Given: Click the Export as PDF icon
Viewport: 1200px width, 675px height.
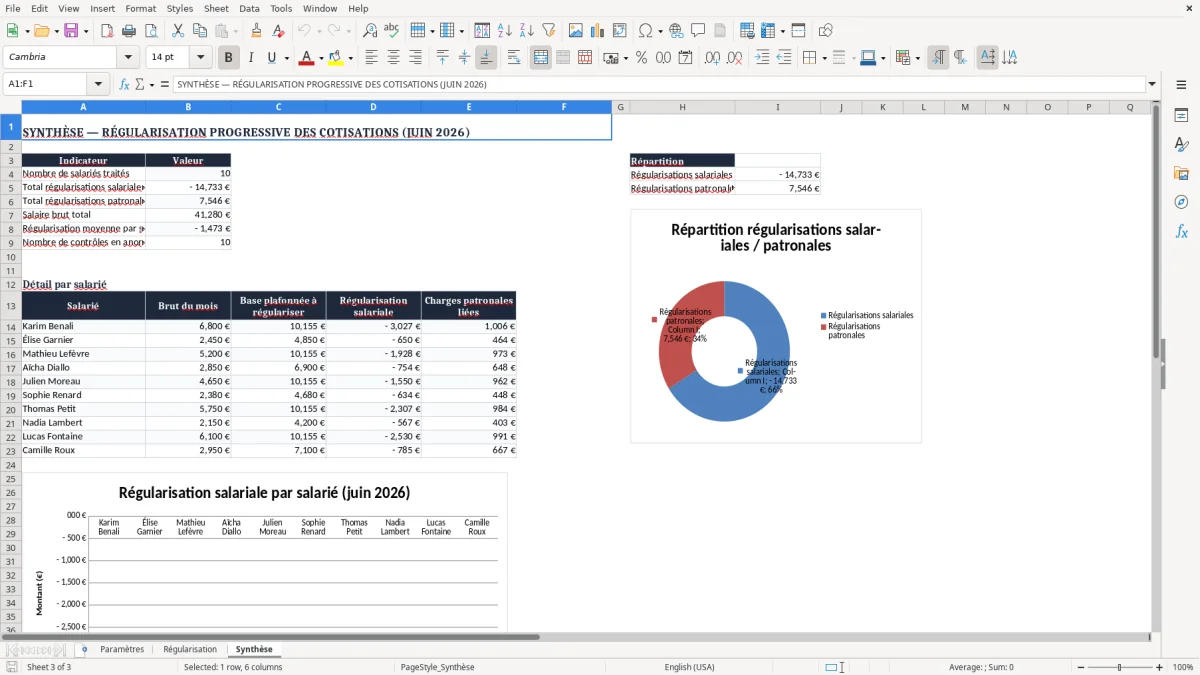Looking at the screenshot, I should [106, 31].
